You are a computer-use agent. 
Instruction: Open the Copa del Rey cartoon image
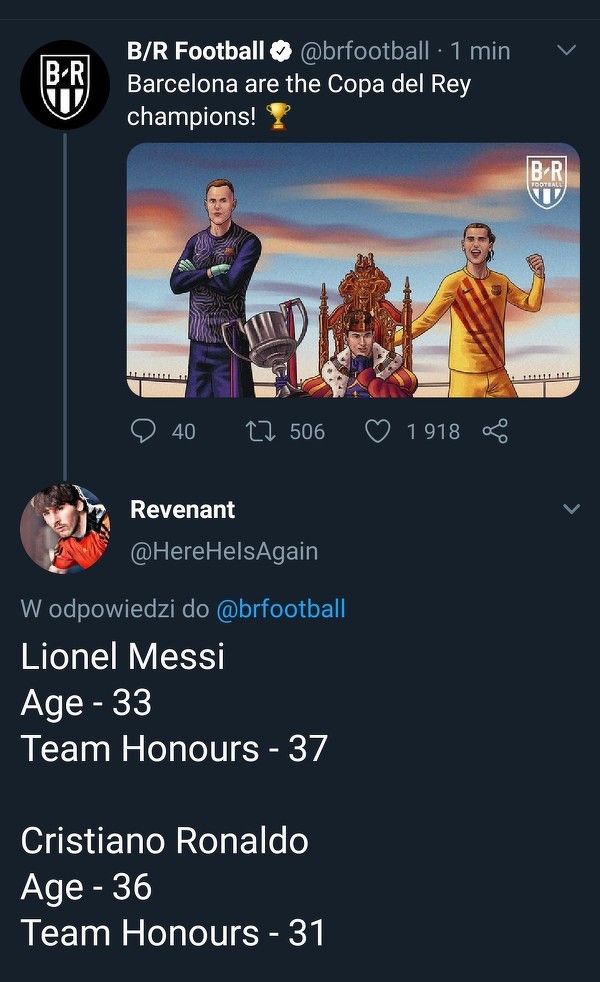(353, 270)
